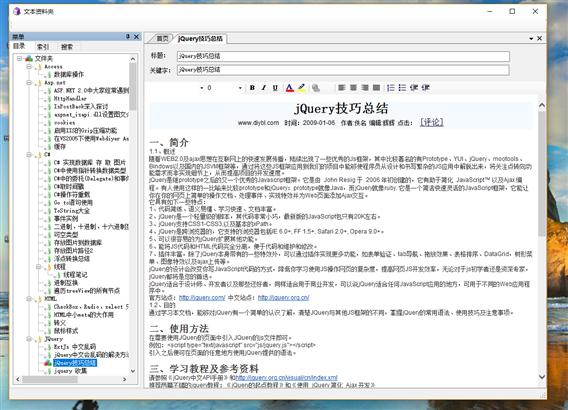Collapse the HTML folder node
Screen dimensions: 568x410
(29, 299)
